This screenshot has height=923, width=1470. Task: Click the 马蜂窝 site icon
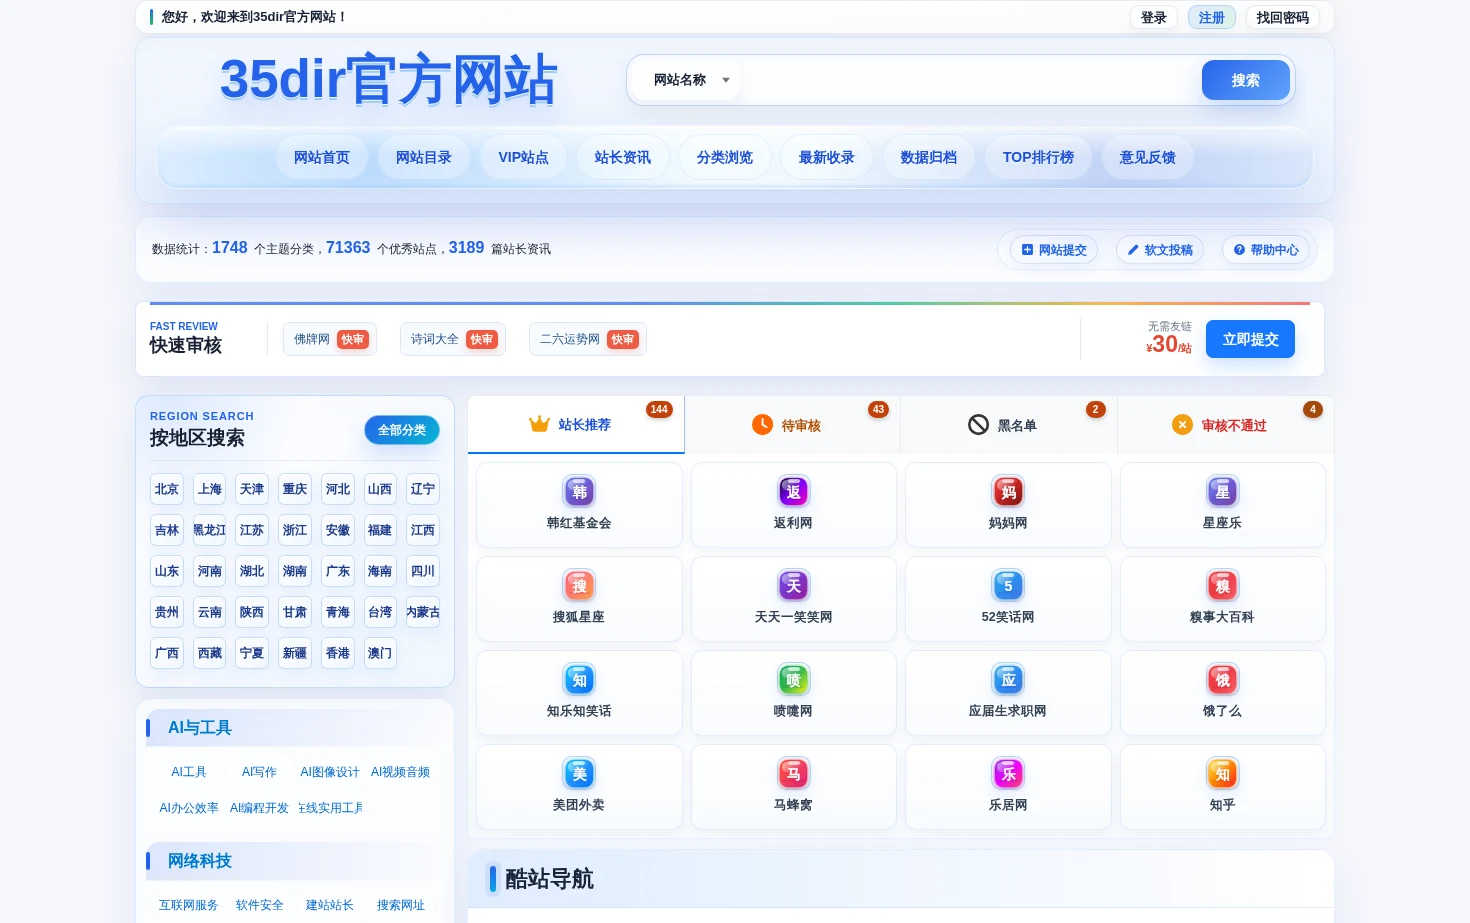(x=793, y=773)
